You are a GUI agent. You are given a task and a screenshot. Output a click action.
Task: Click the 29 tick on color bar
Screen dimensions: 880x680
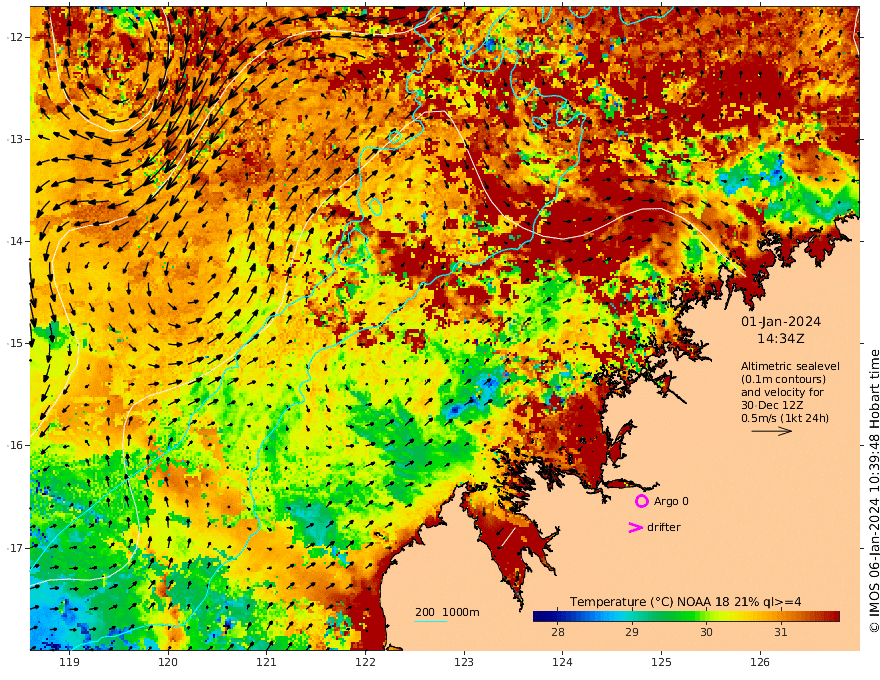click(x=631, y=632)
